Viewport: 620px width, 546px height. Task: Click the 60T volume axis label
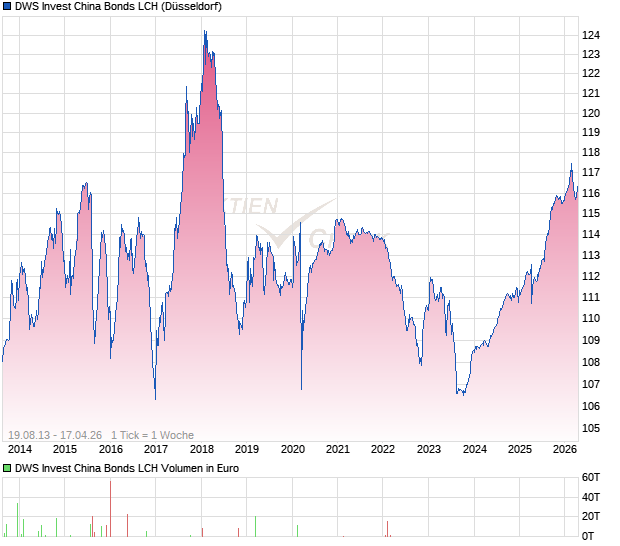(591, 478)
